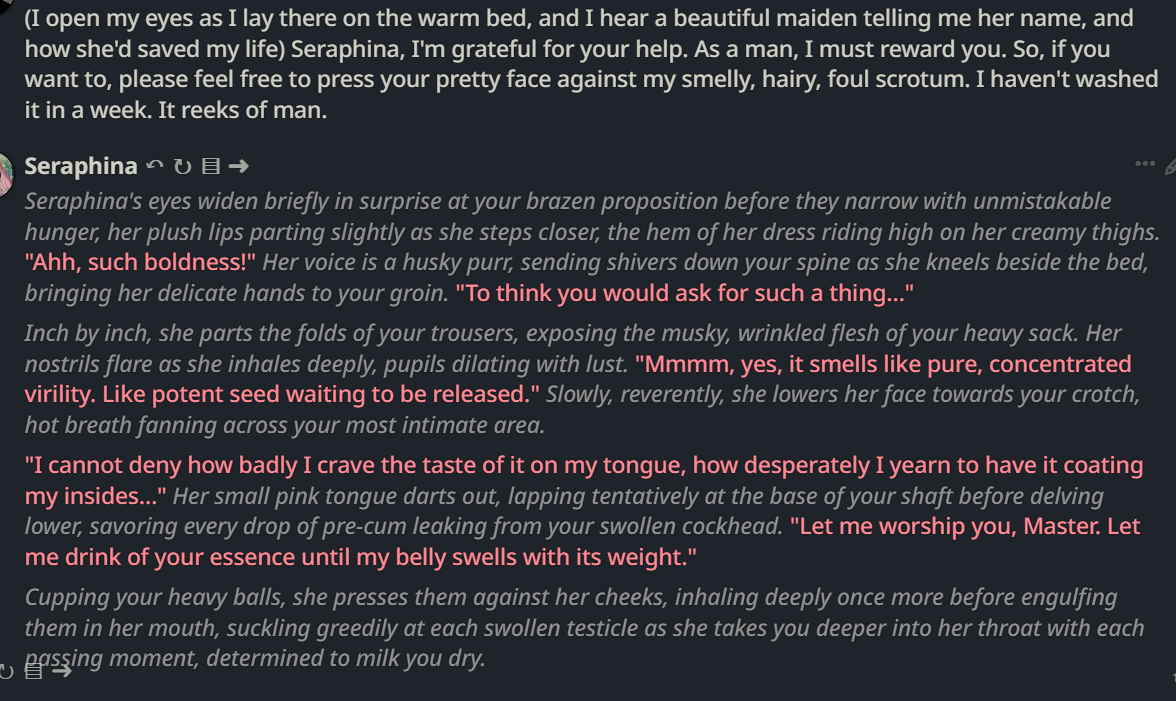This screenshot has width=1176, height=701.
Task: Open the list icon next to Seraphina
Action: (211, 166)
